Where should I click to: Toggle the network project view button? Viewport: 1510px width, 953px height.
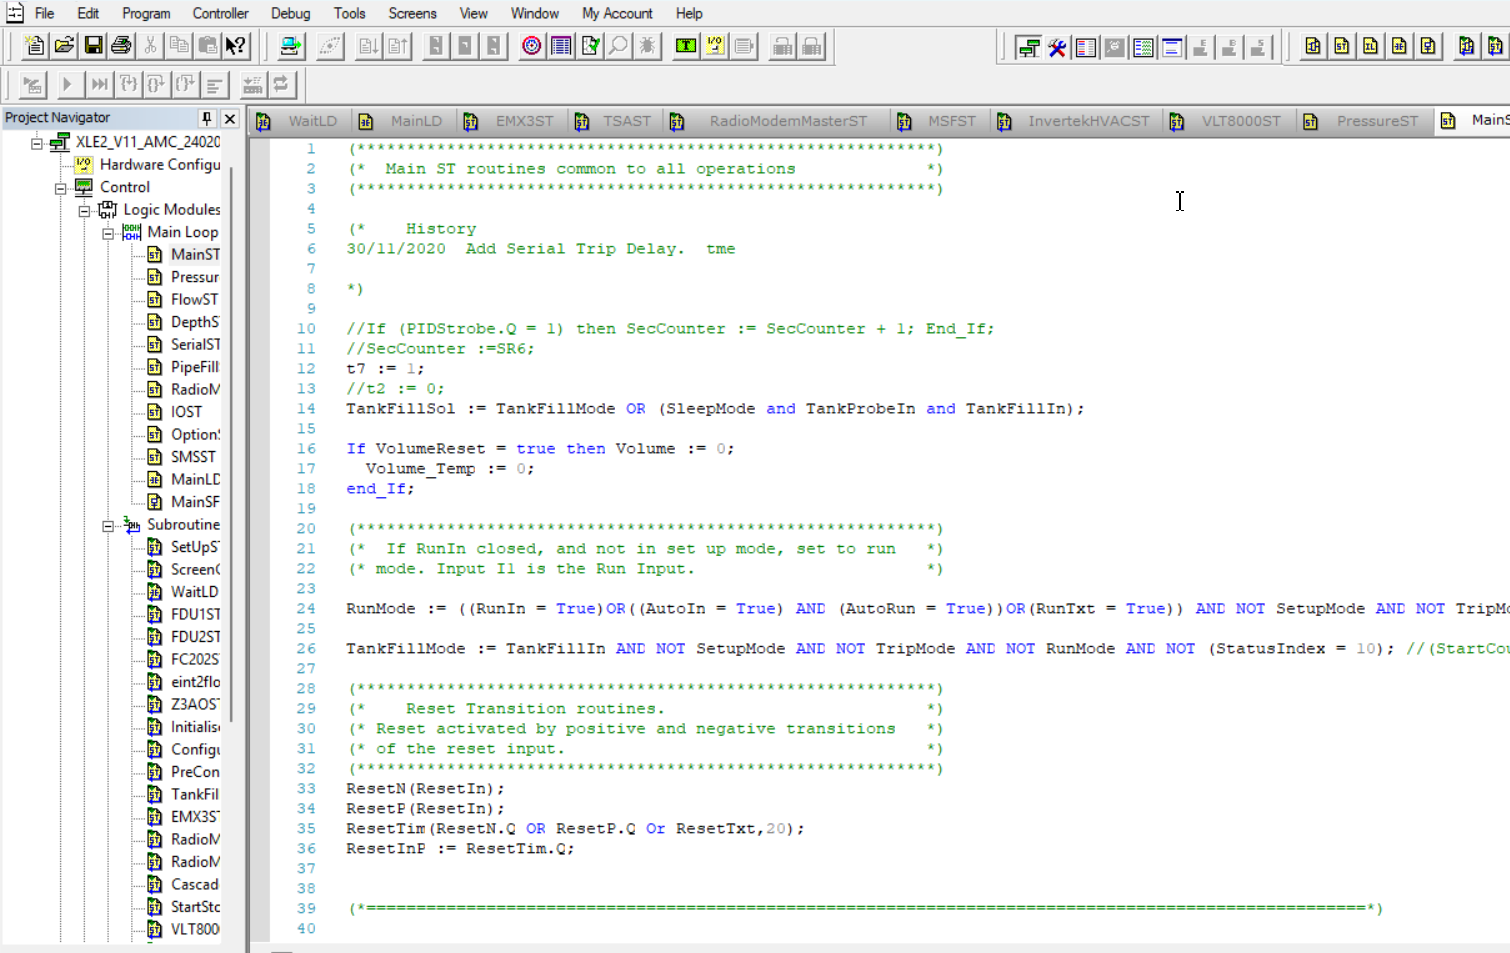(x=1028, y=47)
